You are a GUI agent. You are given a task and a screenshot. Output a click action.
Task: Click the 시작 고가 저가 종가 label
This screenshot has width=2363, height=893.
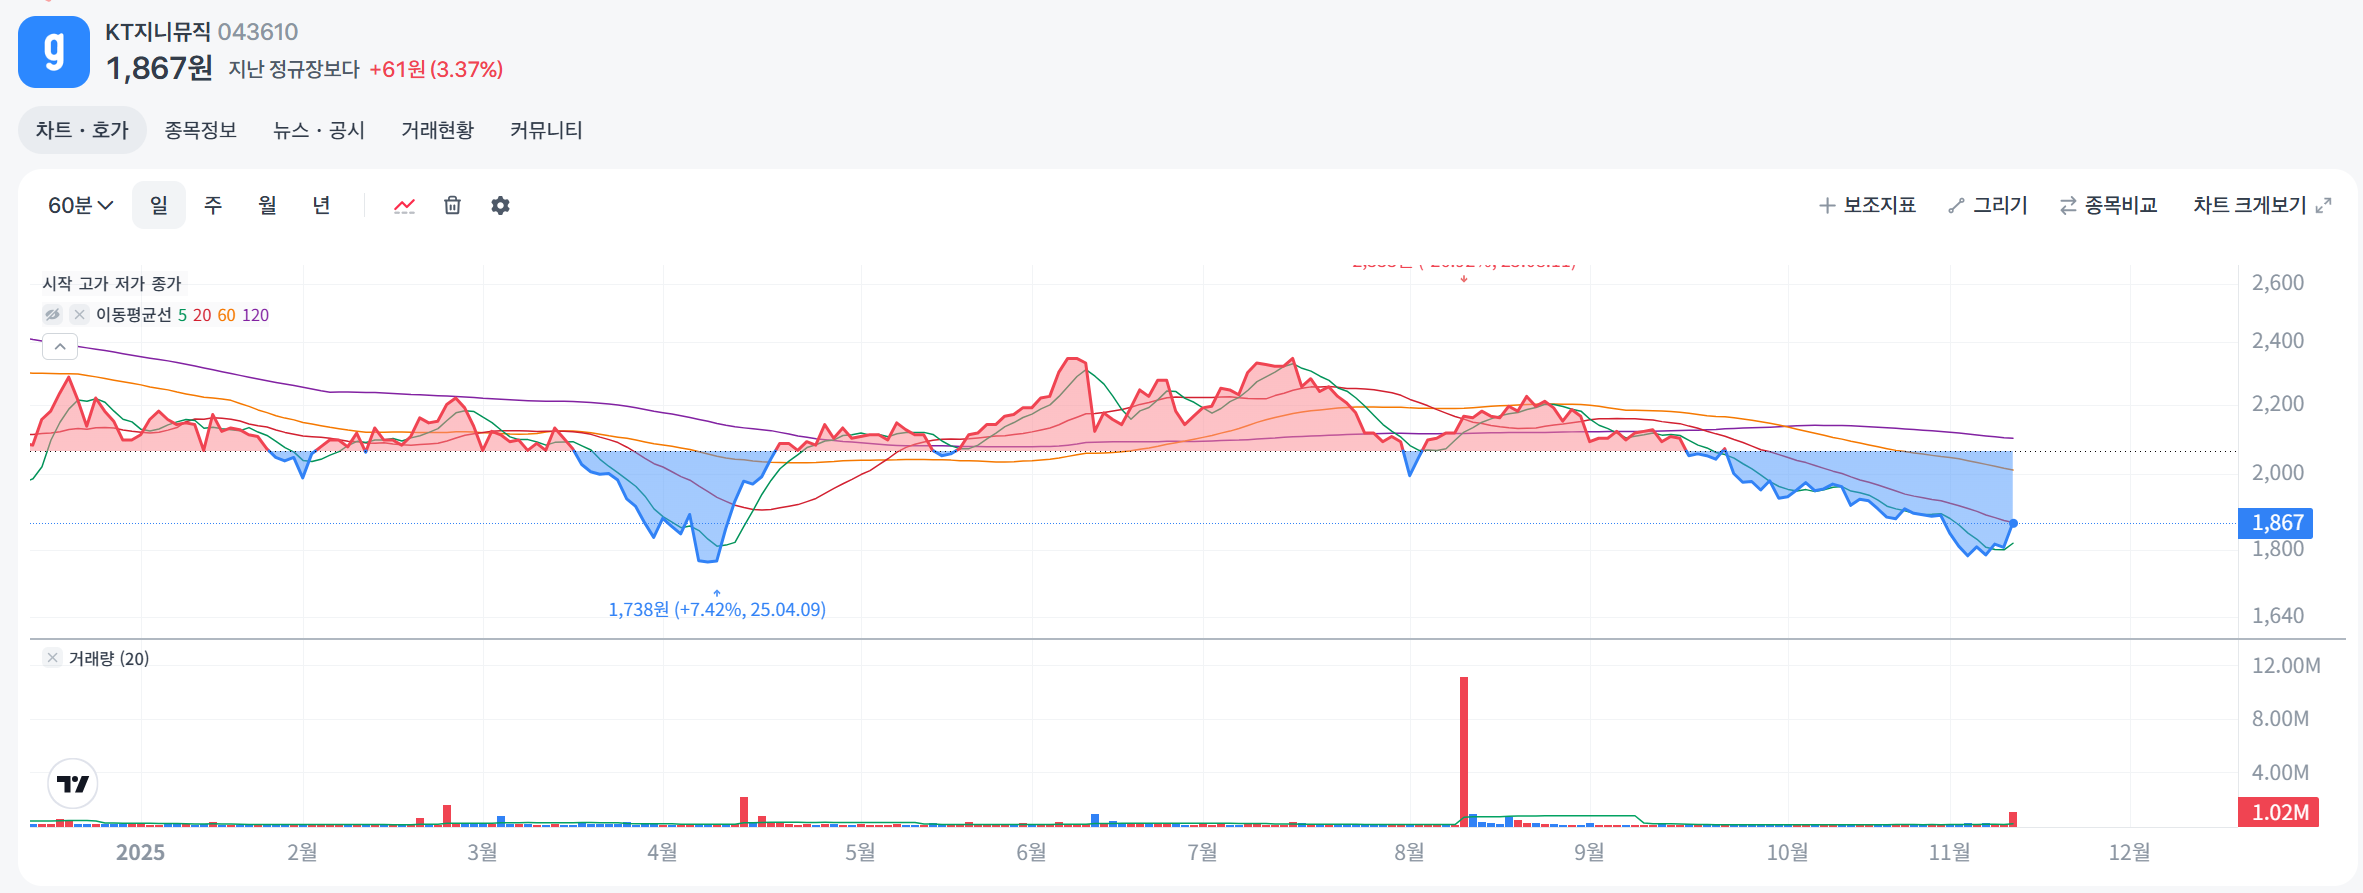[x=112, y=283]
